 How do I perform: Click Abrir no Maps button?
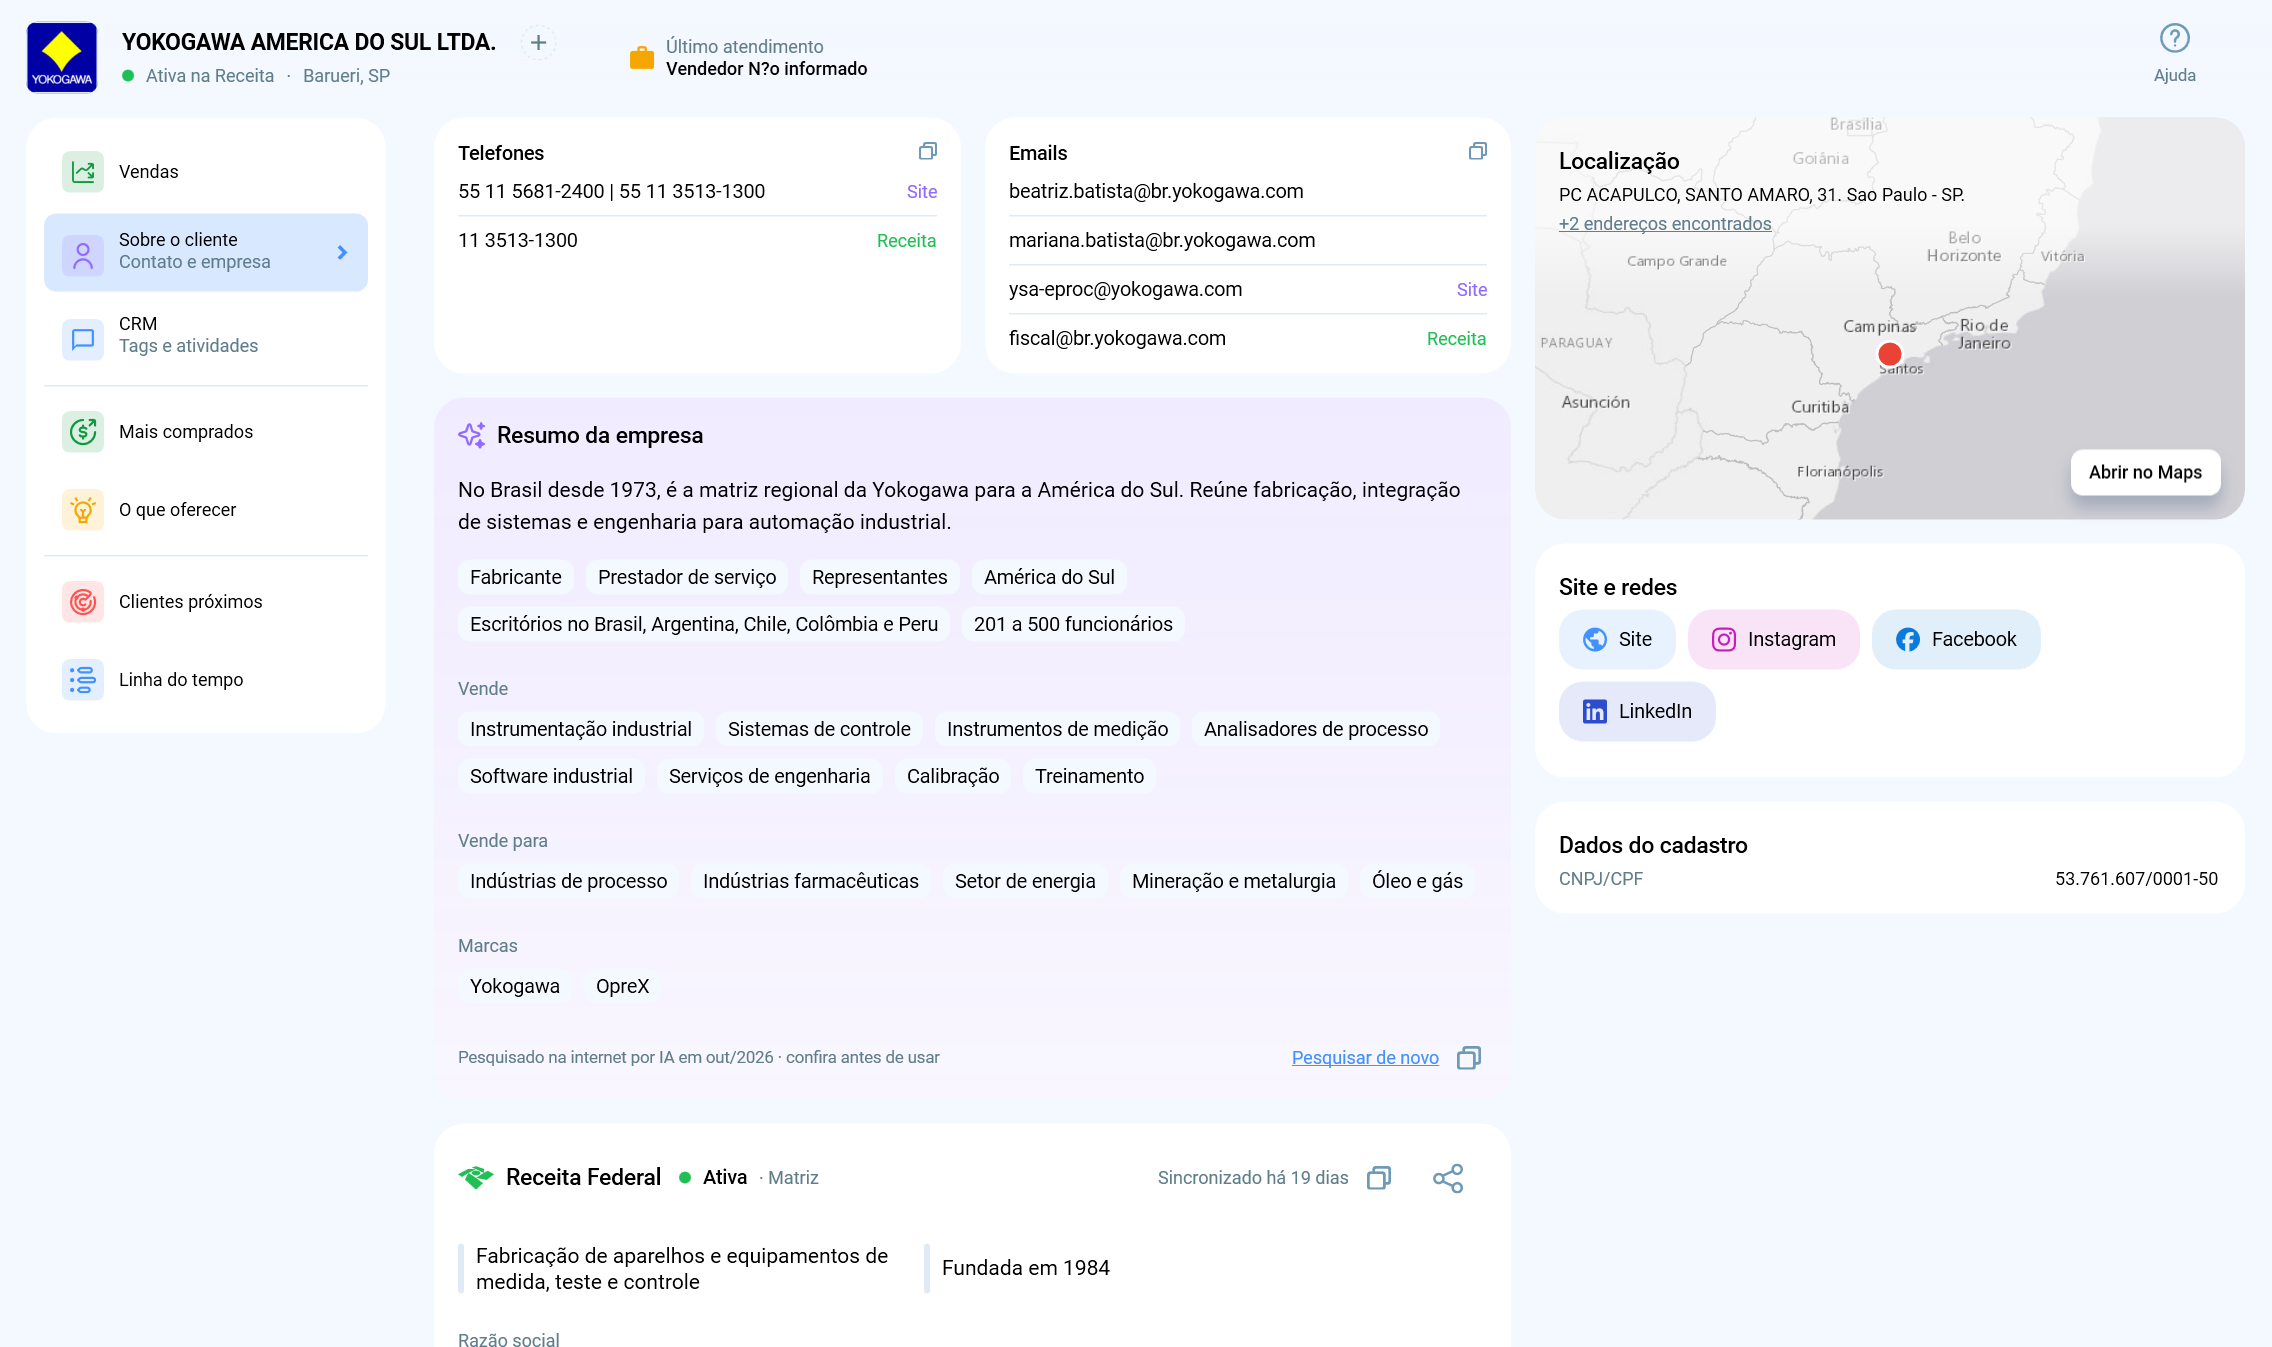[2145, 473]
